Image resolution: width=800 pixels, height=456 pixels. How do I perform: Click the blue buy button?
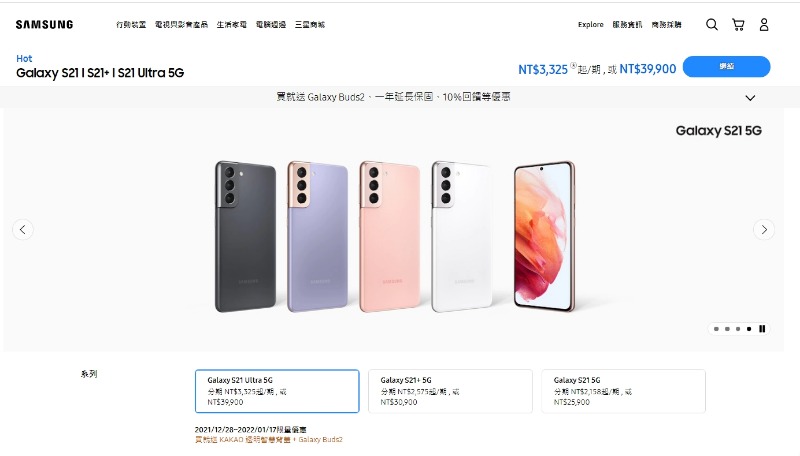(727, 66)
